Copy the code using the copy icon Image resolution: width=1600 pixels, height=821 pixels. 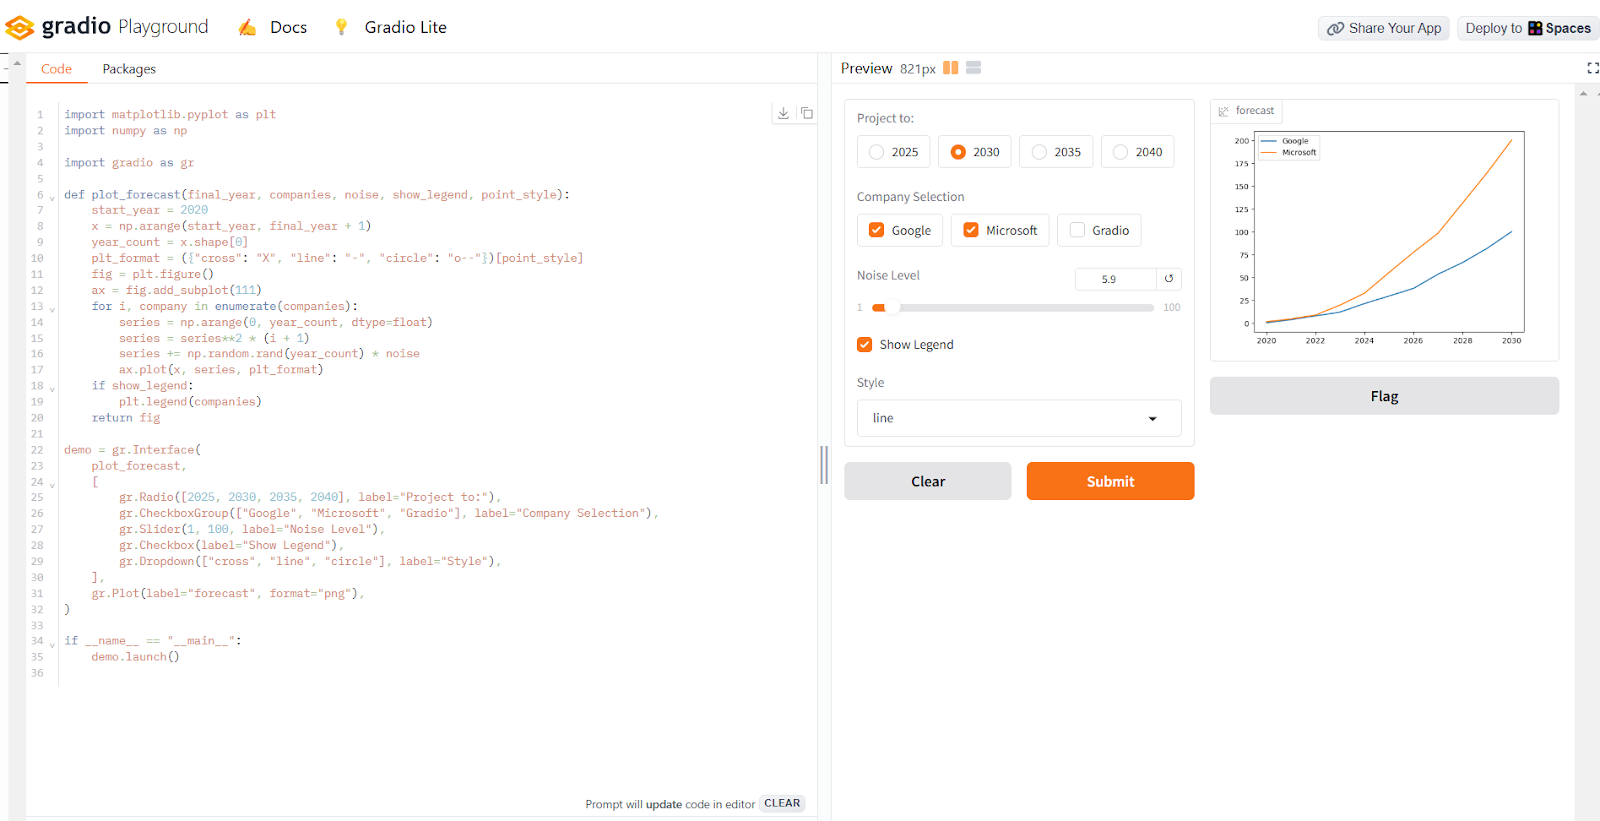pyautogui.click(x=807, y=113)
